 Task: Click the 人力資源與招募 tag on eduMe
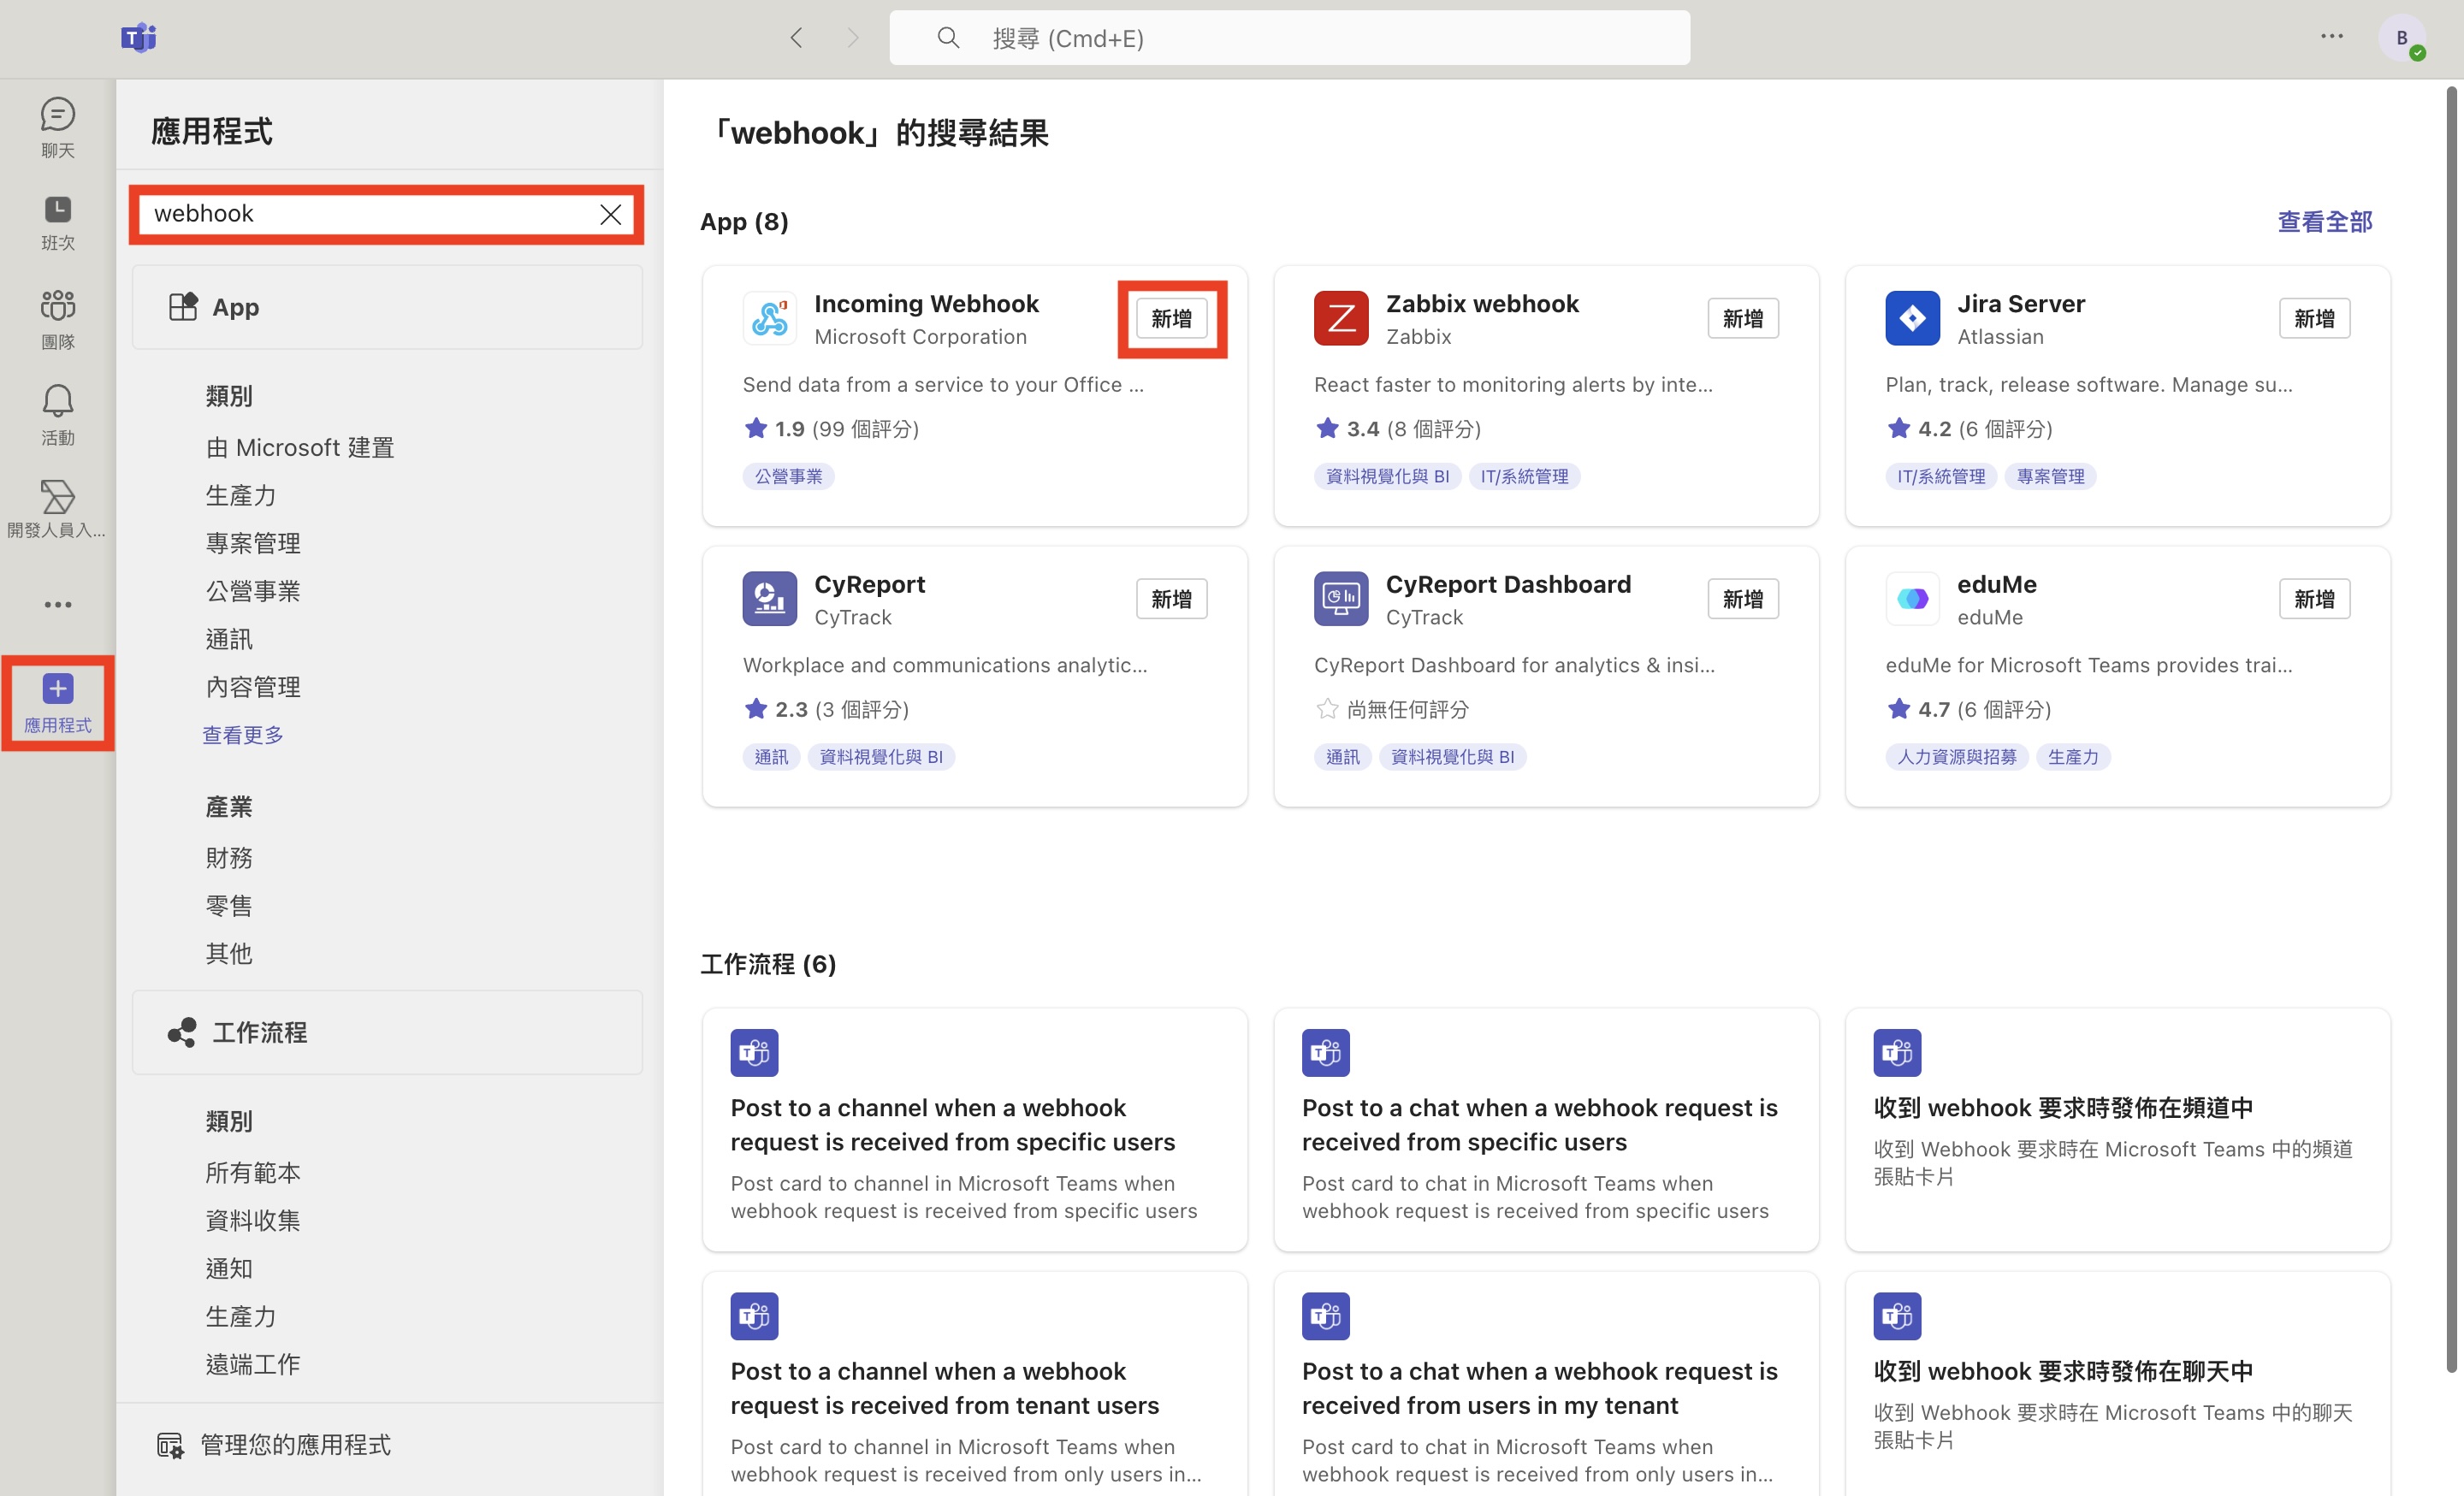pyautogui.click(x=1956, y=758)
